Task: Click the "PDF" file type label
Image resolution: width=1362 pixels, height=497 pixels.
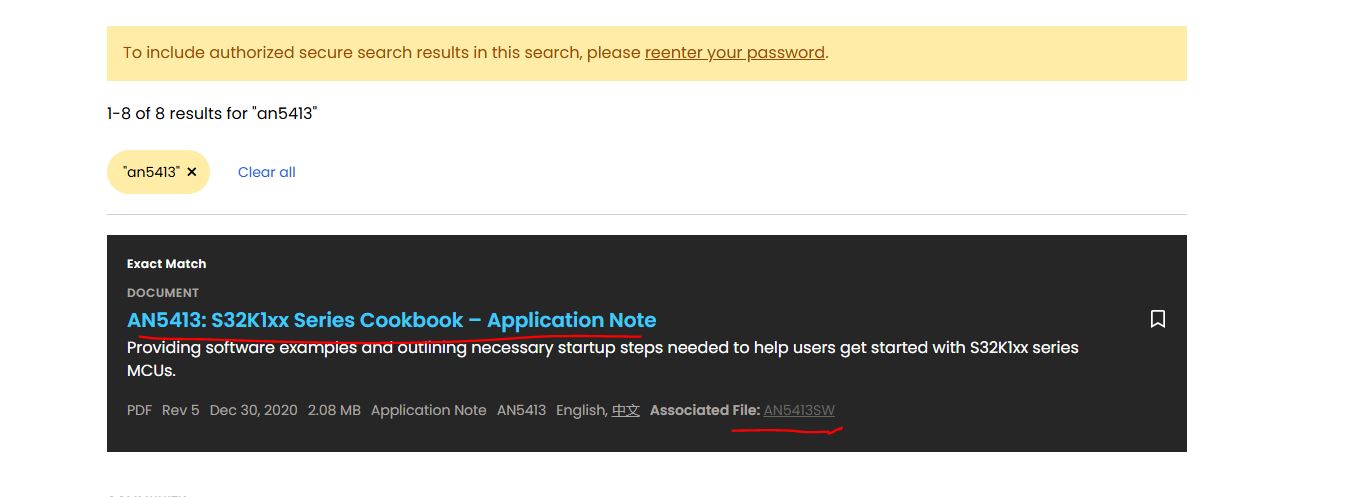Action: click(x=139, y=410)
